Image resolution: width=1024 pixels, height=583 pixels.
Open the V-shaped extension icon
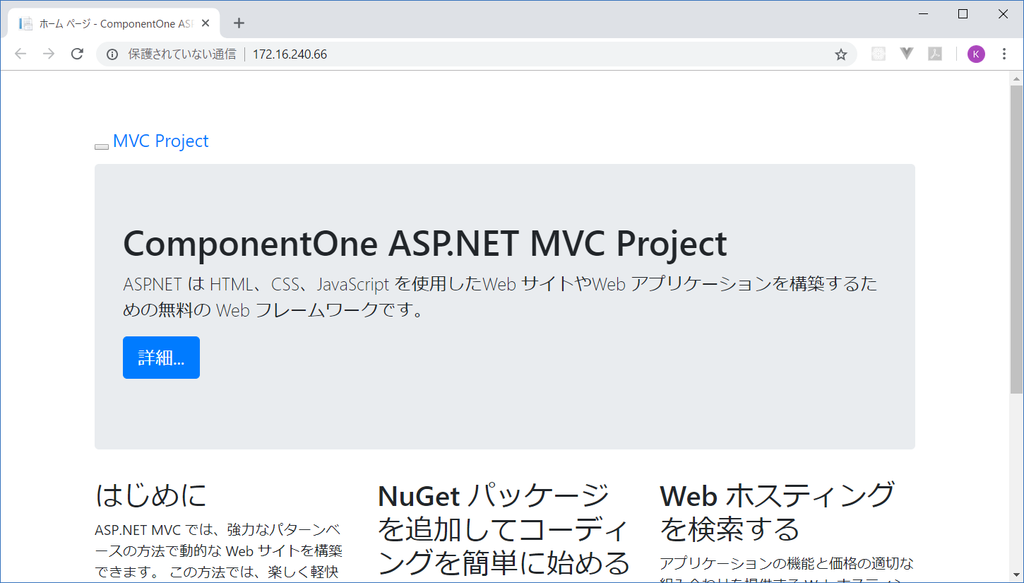click(906, 54)
